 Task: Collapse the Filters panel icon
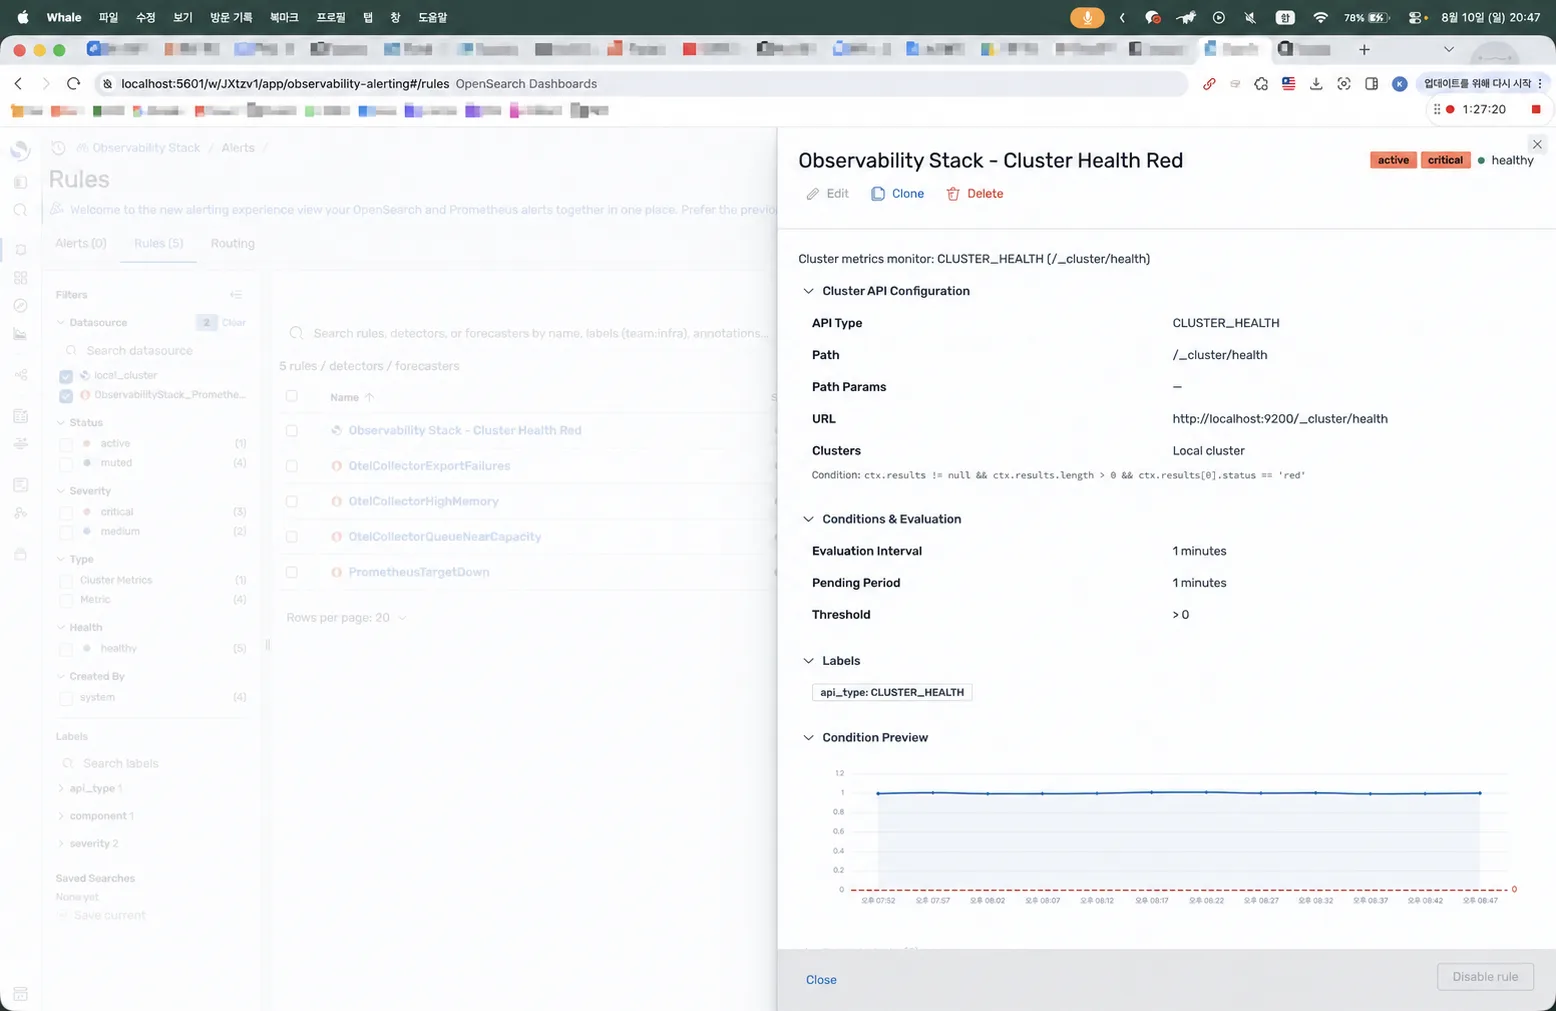pyautogui.click(x=236, y=295)
